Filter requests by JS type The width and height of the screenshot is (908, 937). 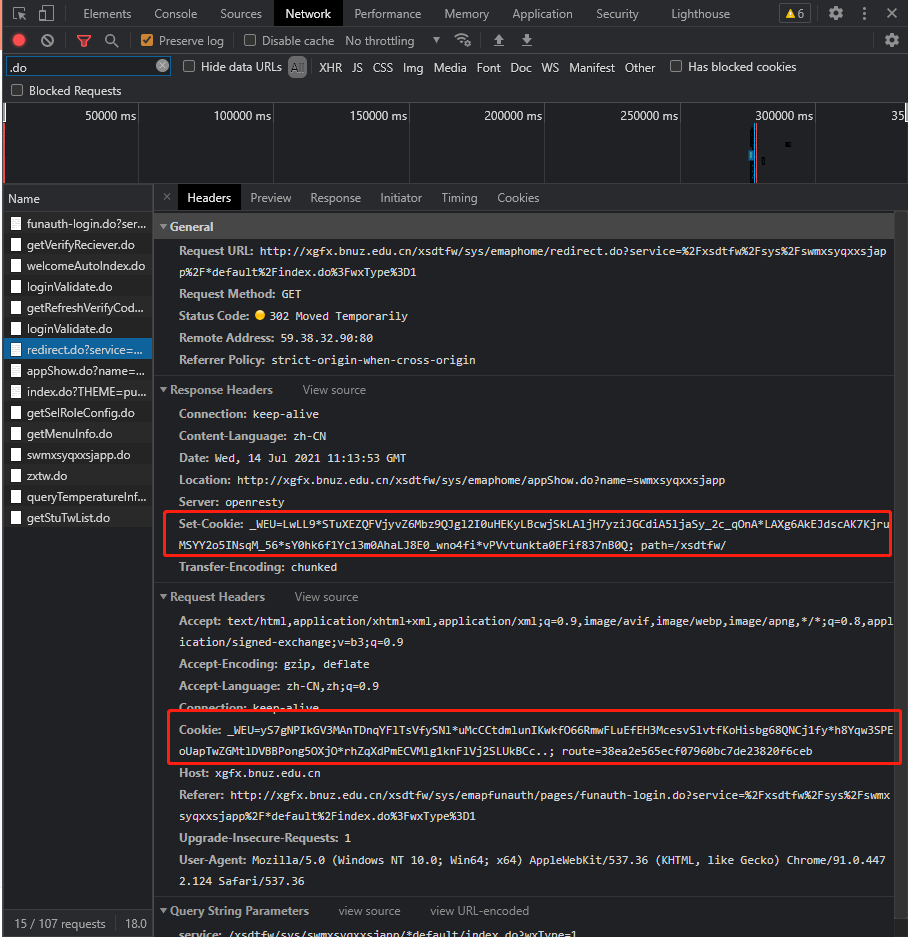(357, 68)
